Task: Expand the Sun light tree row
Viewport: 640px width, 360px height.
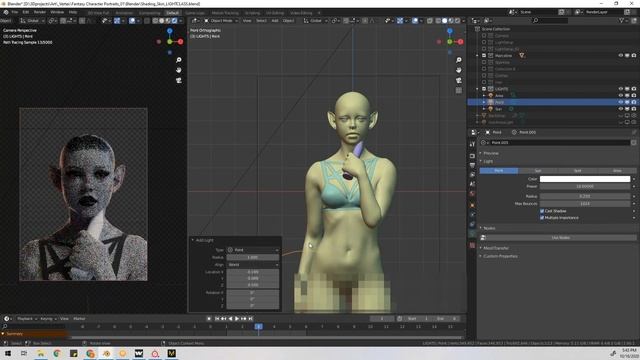Action: point(484,109)
